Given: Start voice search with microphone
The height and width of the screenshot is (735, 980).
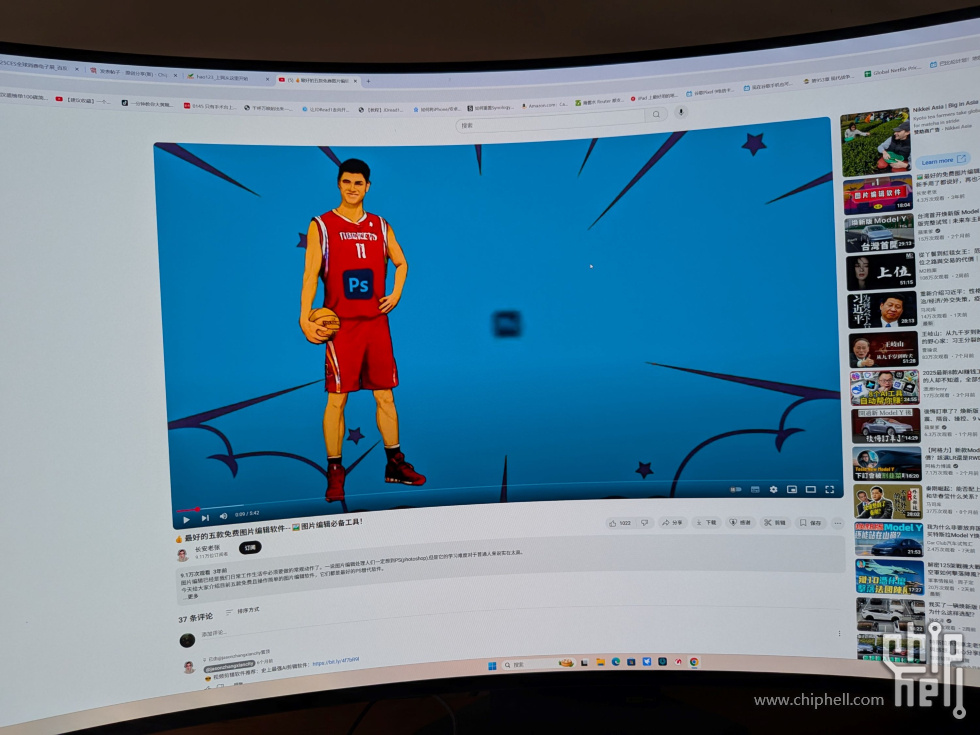Looking at the screenshot, I should click(681, 112).
